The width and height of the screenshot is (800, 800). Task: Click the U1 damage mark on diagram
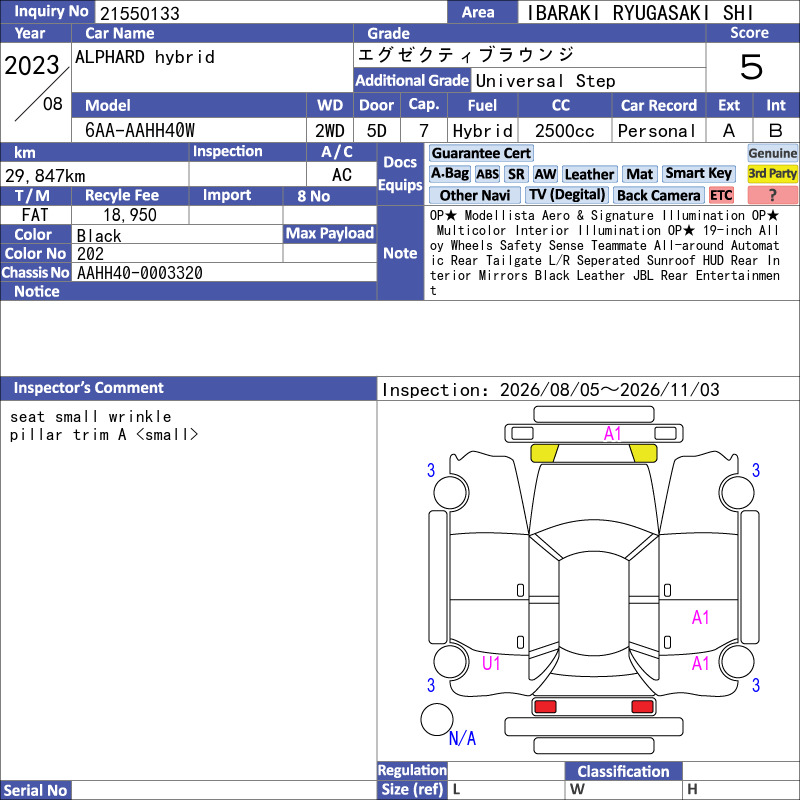491,663
